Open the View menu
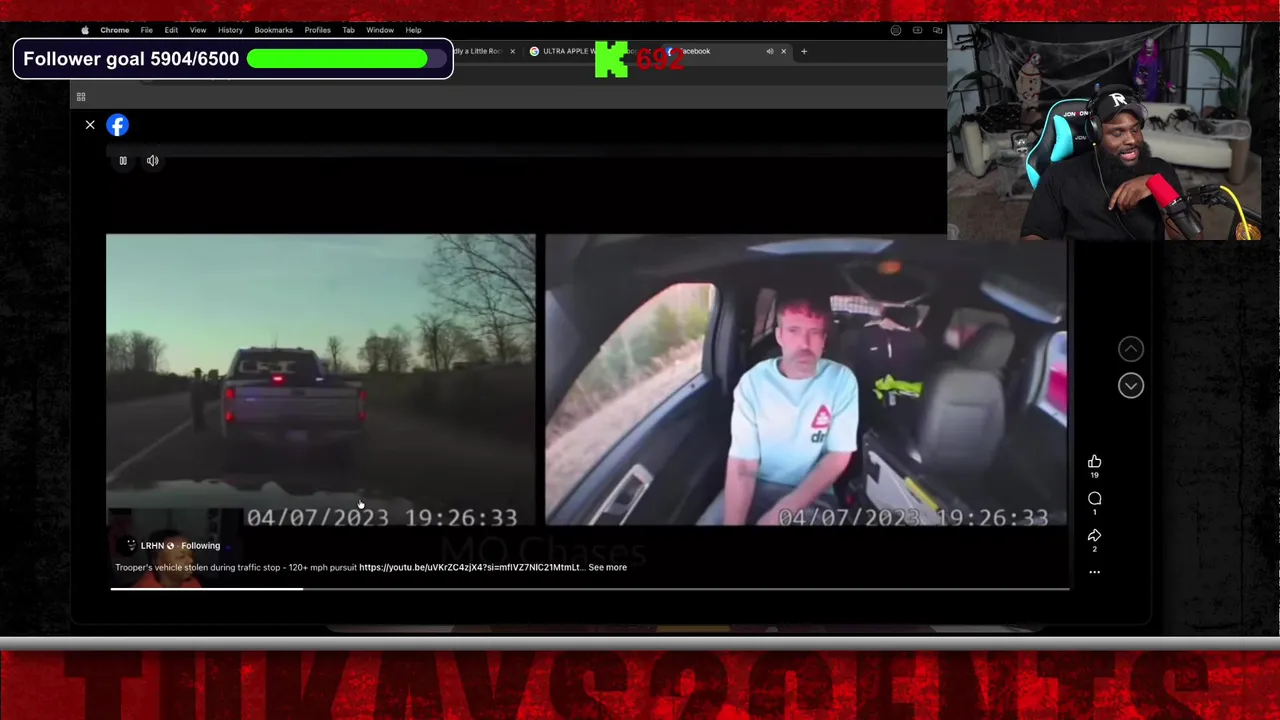1280x720 pixels. [x=198, y=30]
